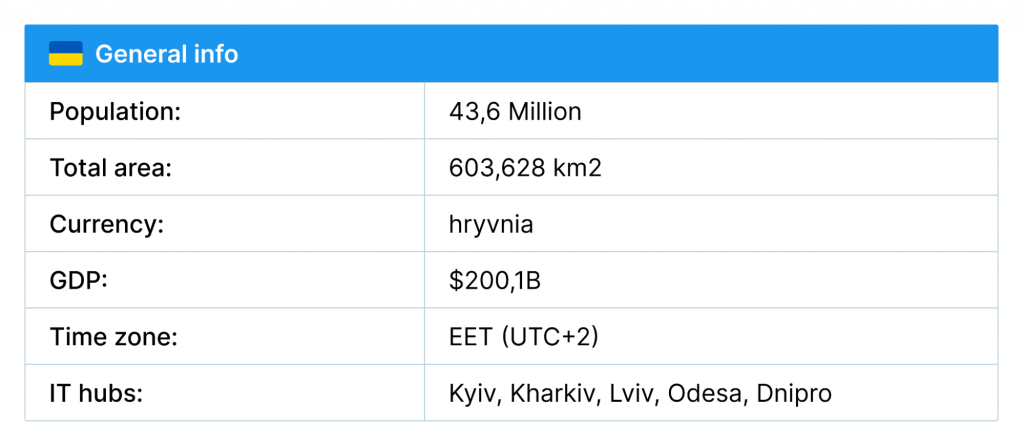Select the Population label cell
Image resolution: width=1024 pixels, height=446 pixels.
click(225, 111)
